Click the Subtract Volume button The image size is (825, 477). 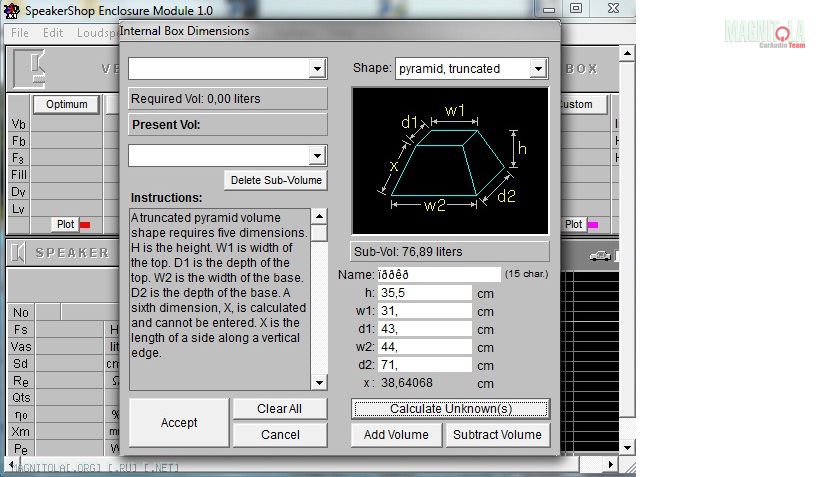pos(497,435)
